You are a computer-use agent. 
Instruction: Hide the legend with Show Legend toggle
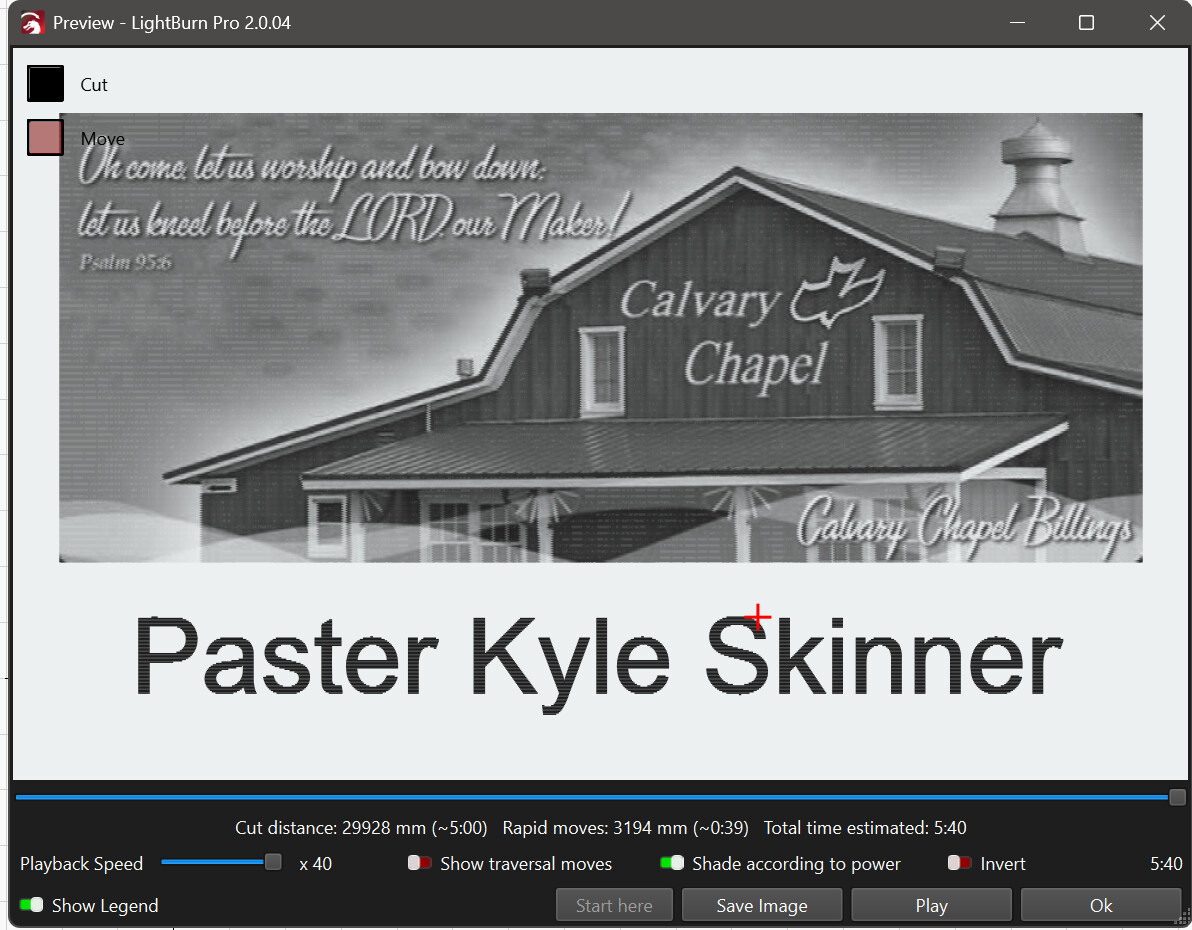click(x=32, y=905)
